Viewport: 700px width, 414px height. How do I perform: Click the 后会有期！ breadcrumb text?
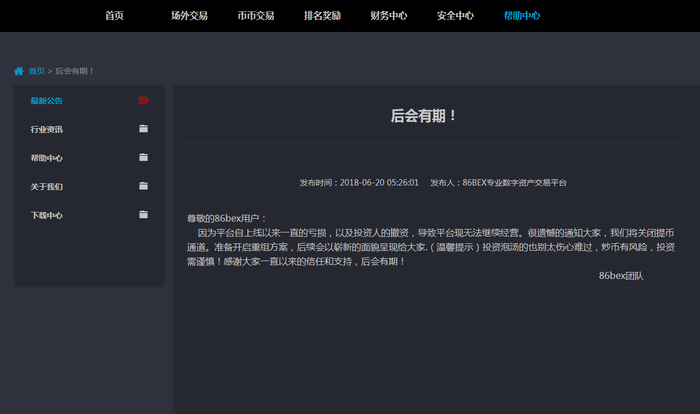point(75,71)
